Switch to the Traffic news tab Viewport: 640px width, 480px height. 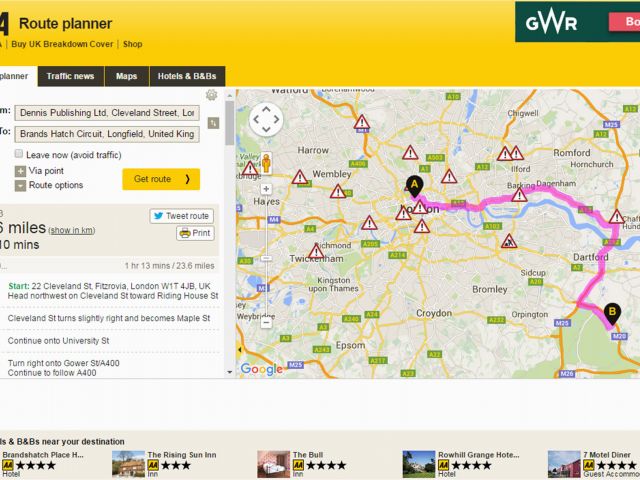click(x=71, y=76)
